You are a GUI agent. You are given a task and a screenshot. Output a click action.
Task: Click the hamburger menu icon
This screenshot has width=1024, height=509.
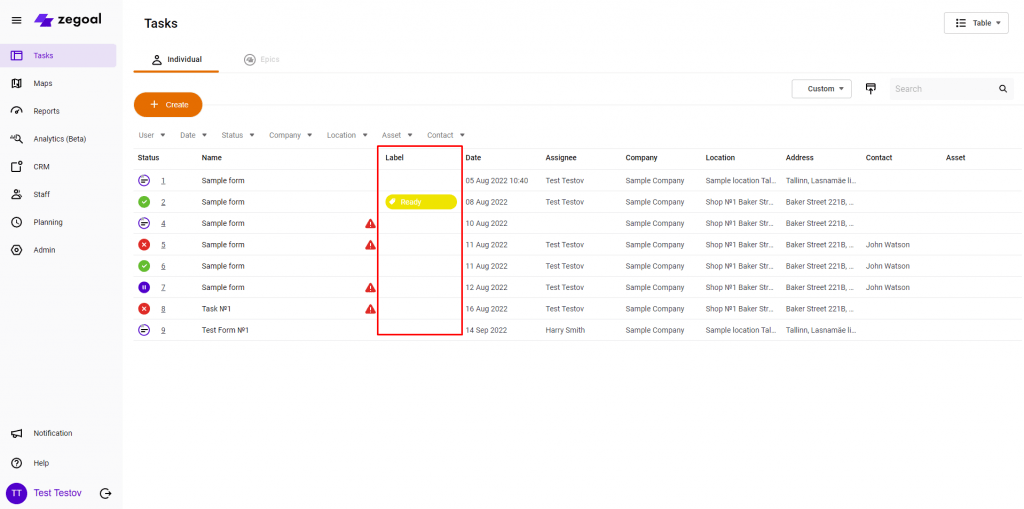(16, 20)
